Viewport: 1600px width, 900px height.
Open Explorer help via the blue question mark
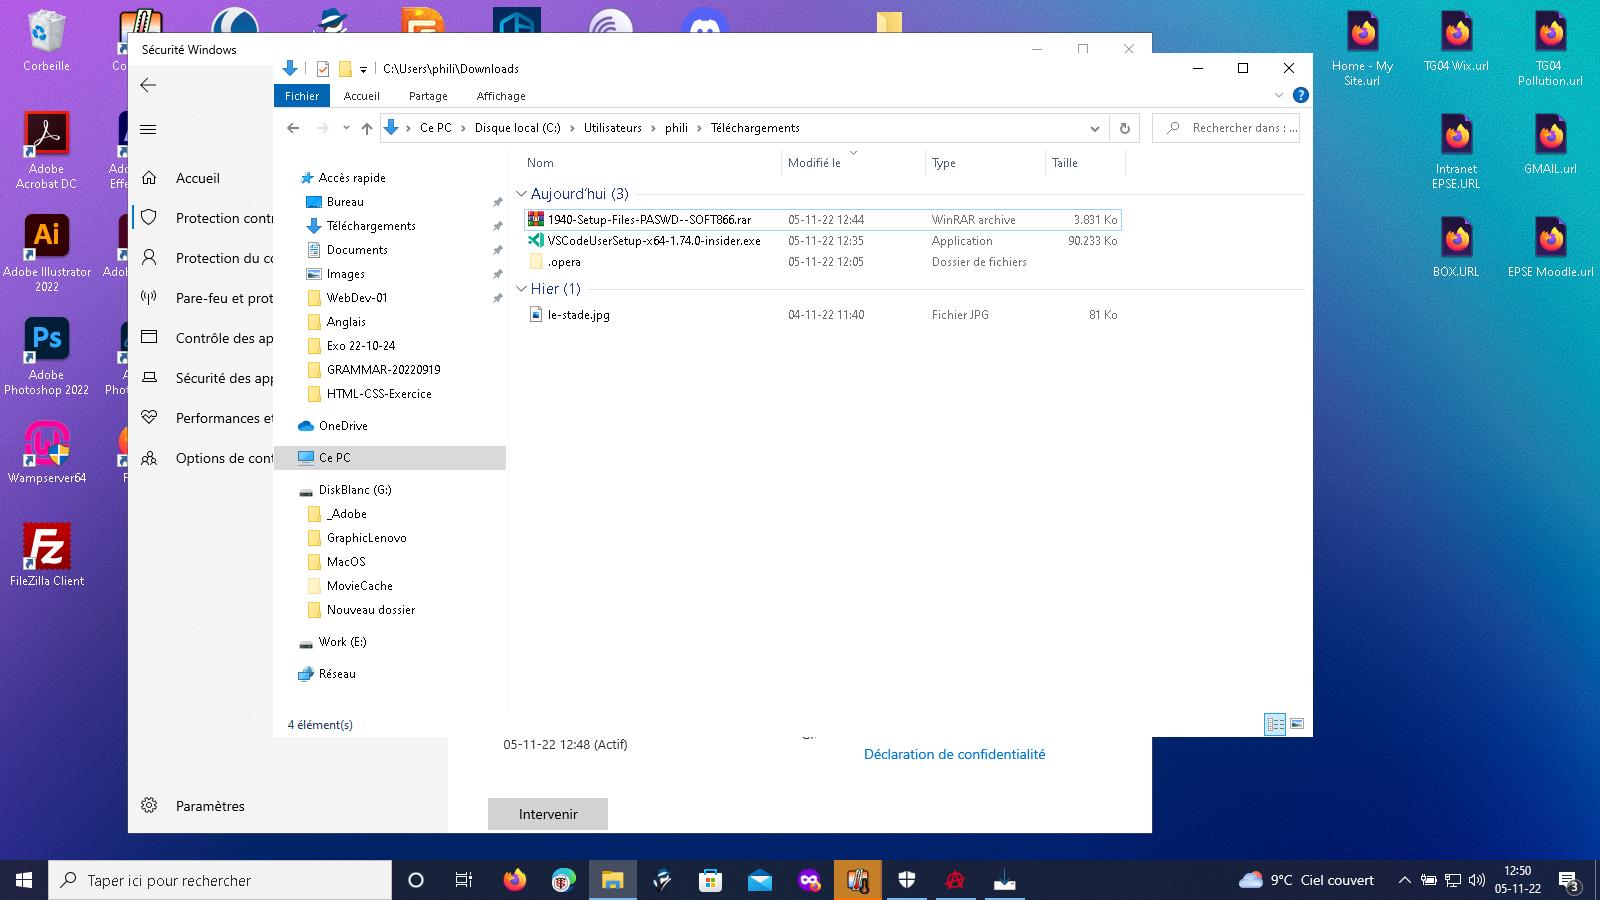pyautogui.click(x=1300, y=96)
